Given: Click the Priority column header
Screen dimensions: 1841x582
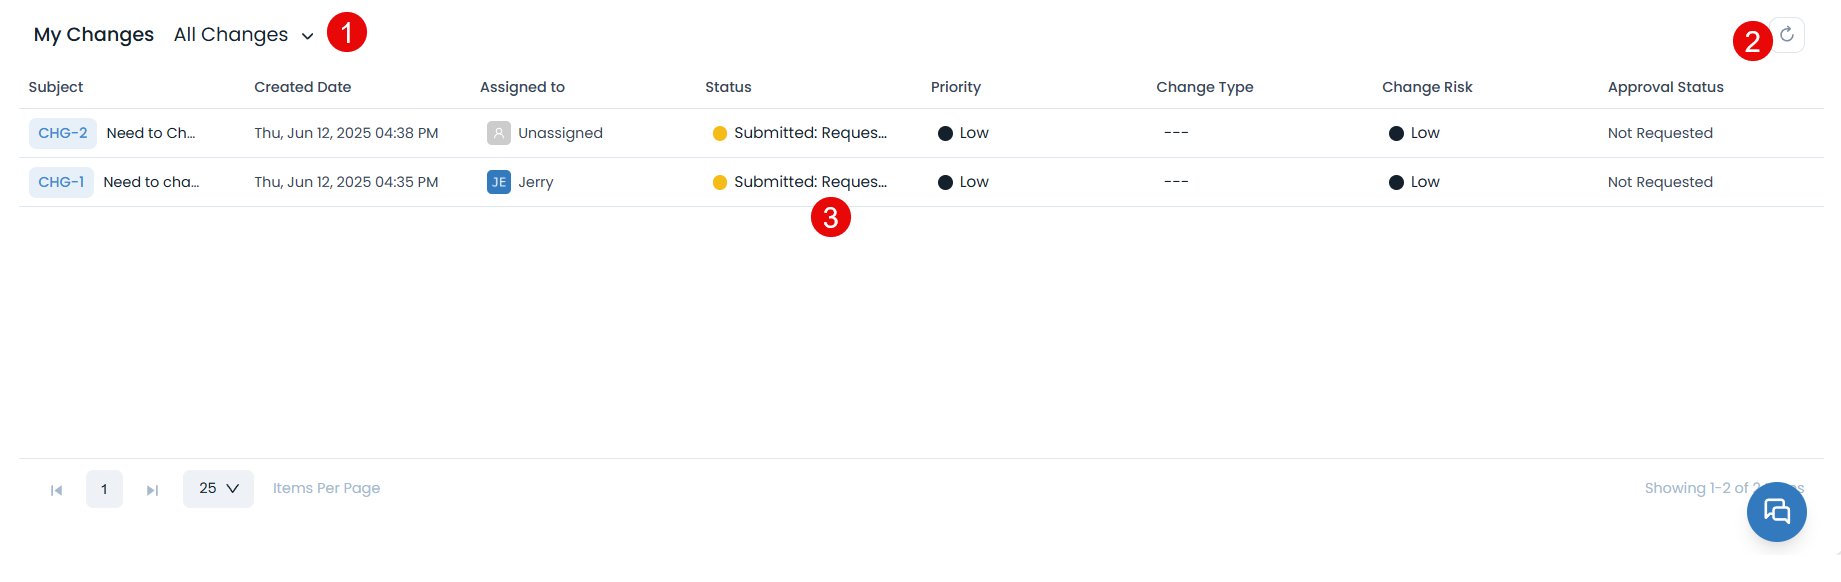Looking at the screenshot, I should 955,87.
